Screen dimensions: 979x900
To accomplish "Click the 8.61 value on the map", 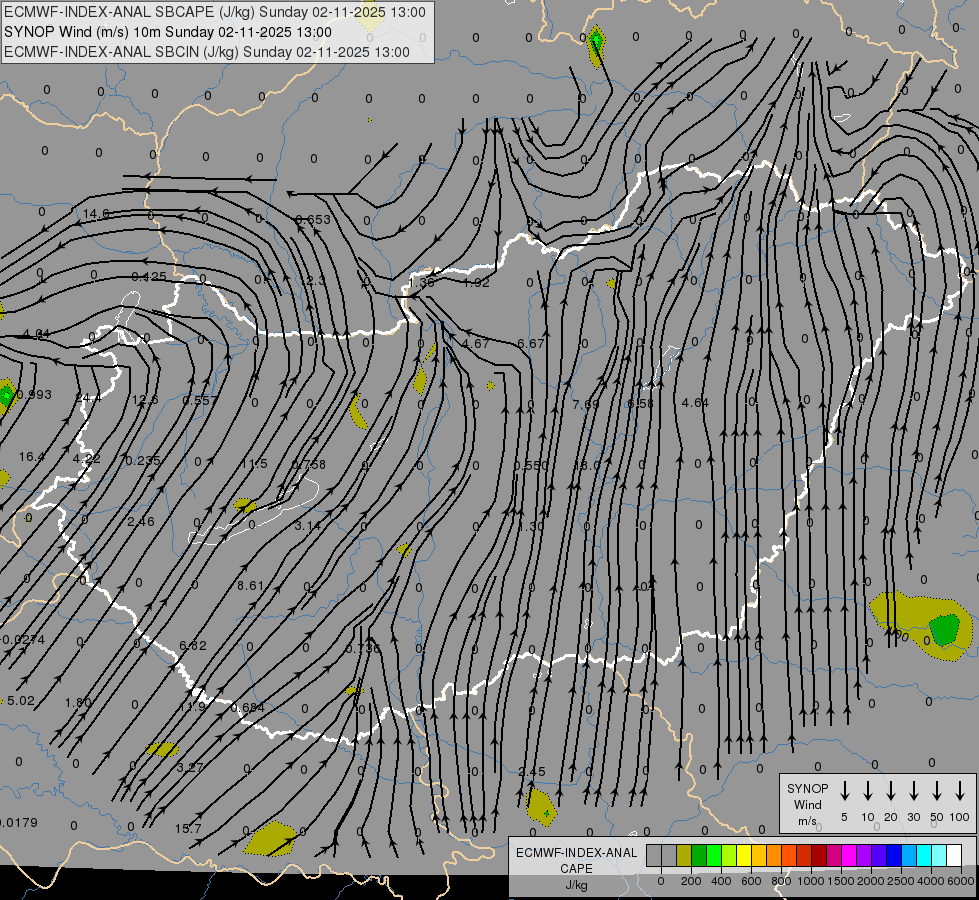I will 250,585.
